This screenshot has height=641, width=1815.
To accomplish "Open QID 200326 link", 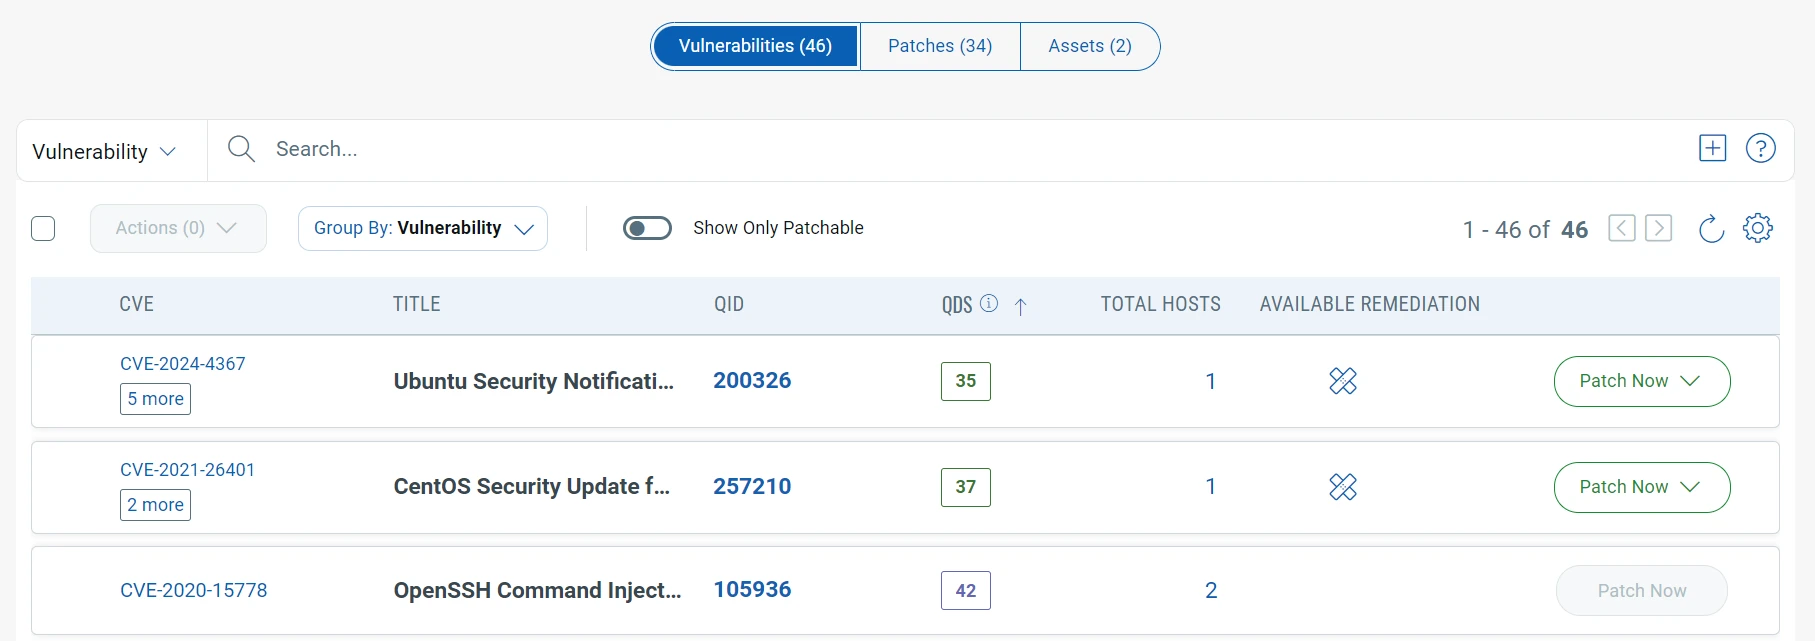I will pos(752,381).
